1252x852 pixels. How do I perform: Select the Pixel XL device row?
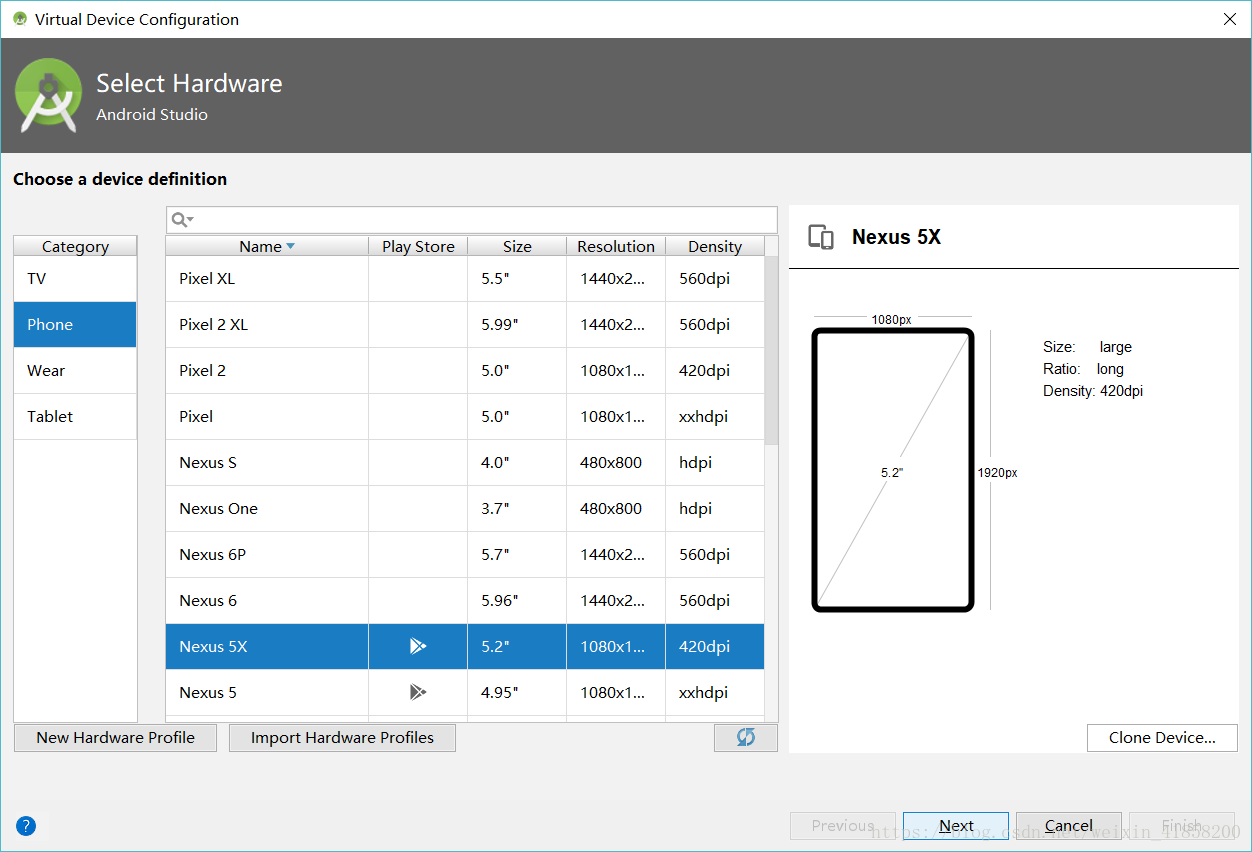coord(465,279)
